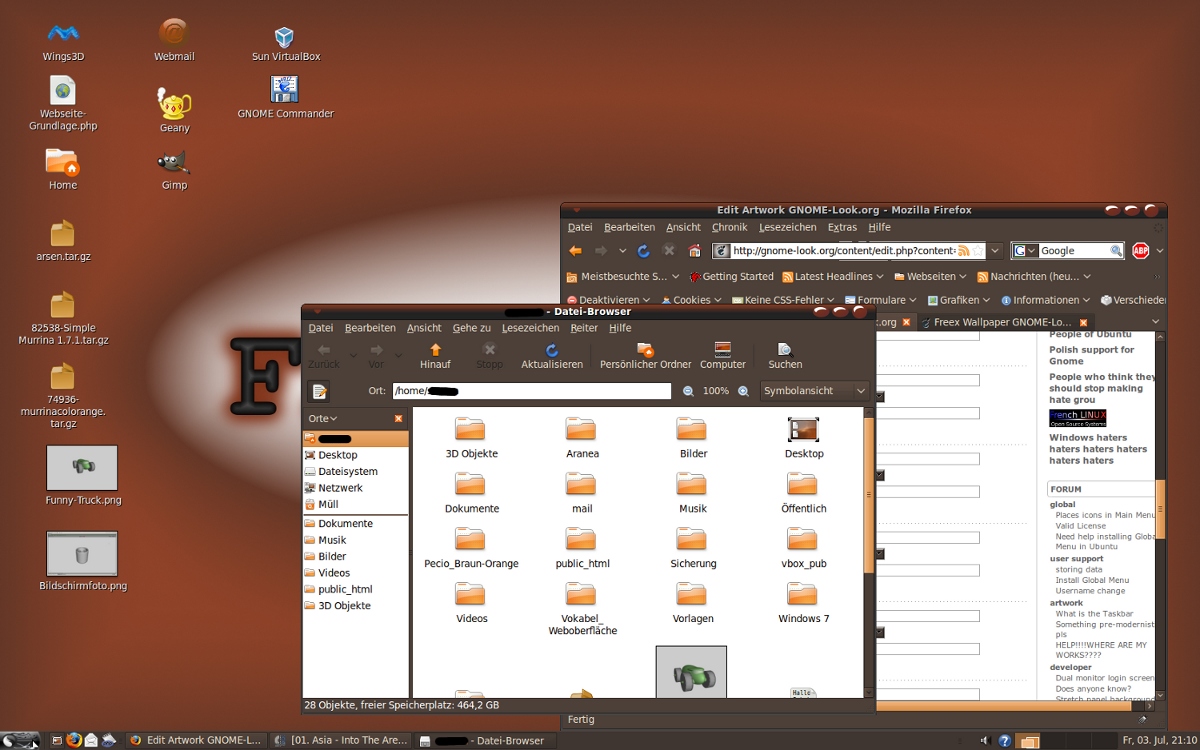Go to Persönlicher Ordner in Datei-Browser
Image resolution: width=1200 pixels, height=750 pixels.
[x=645, y=356]
